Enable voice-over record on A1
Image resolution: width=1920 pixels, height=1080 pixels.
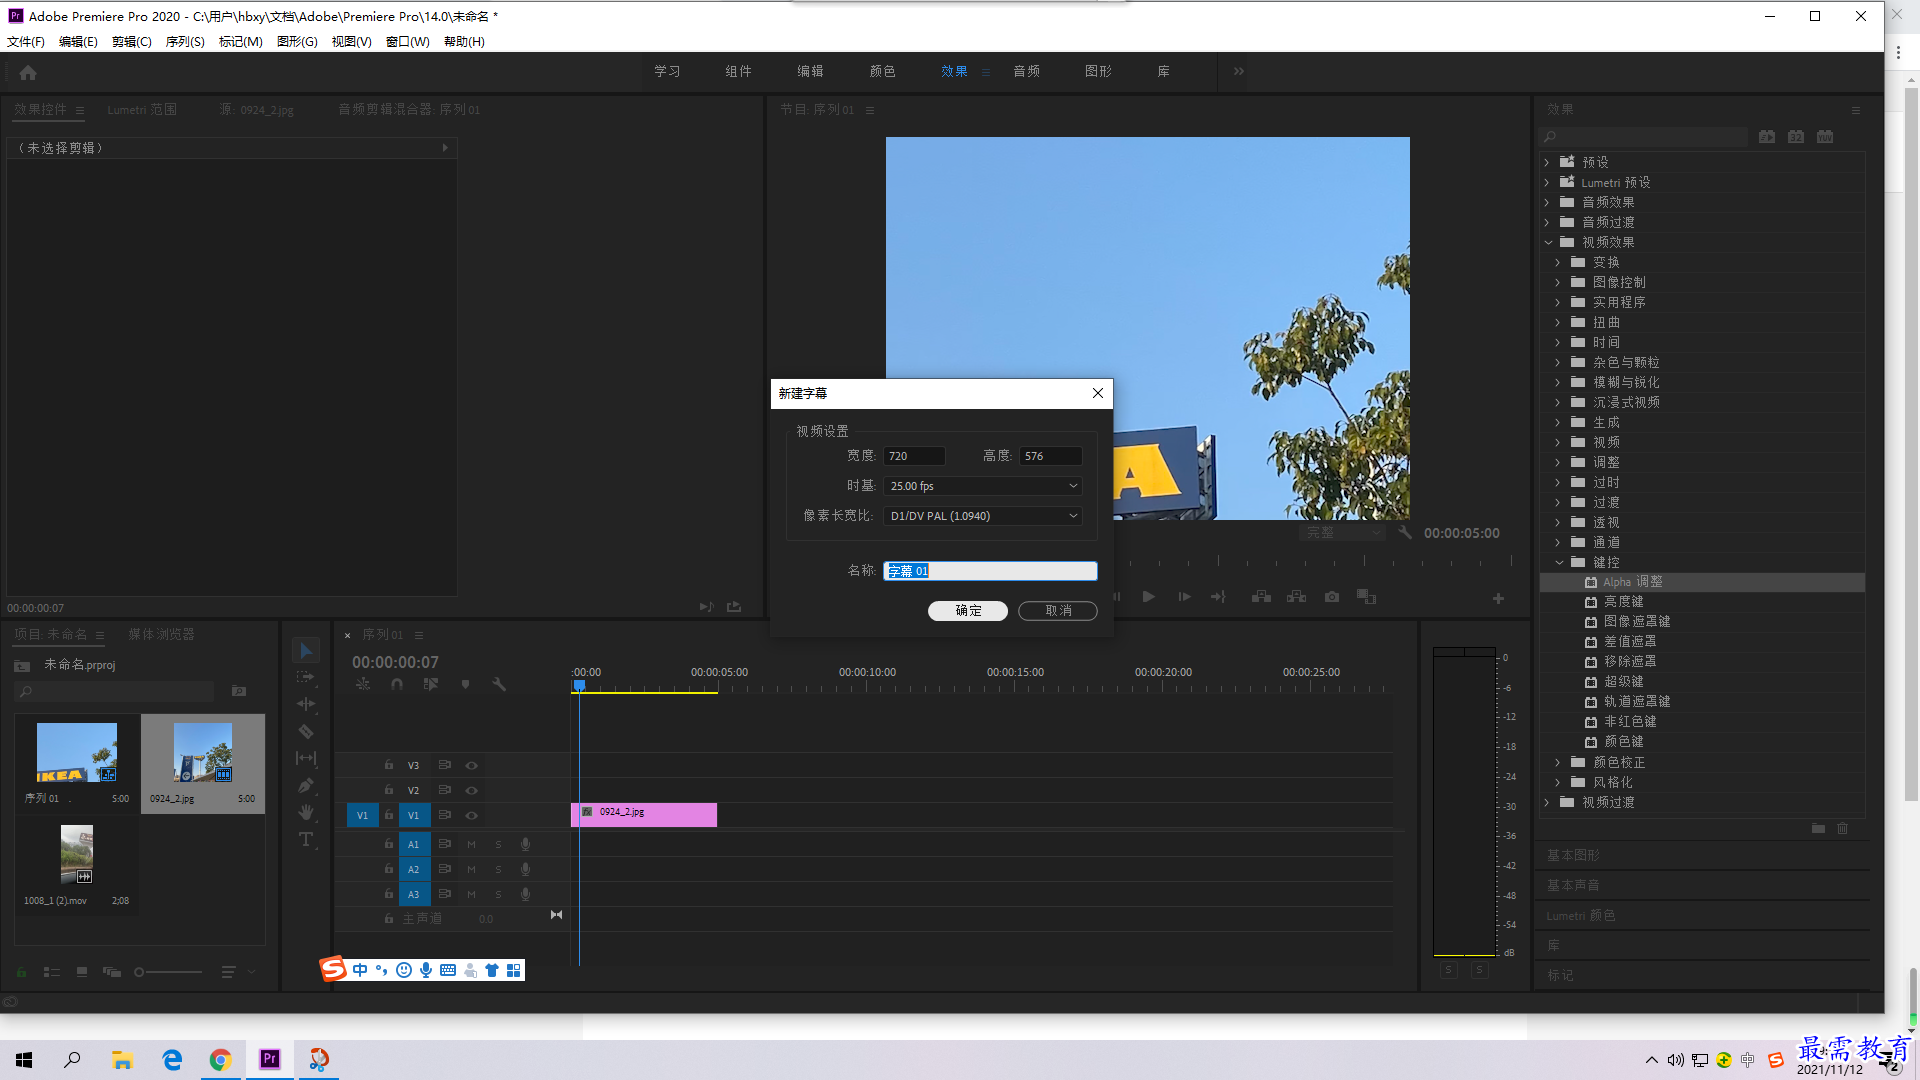point(525,845)
